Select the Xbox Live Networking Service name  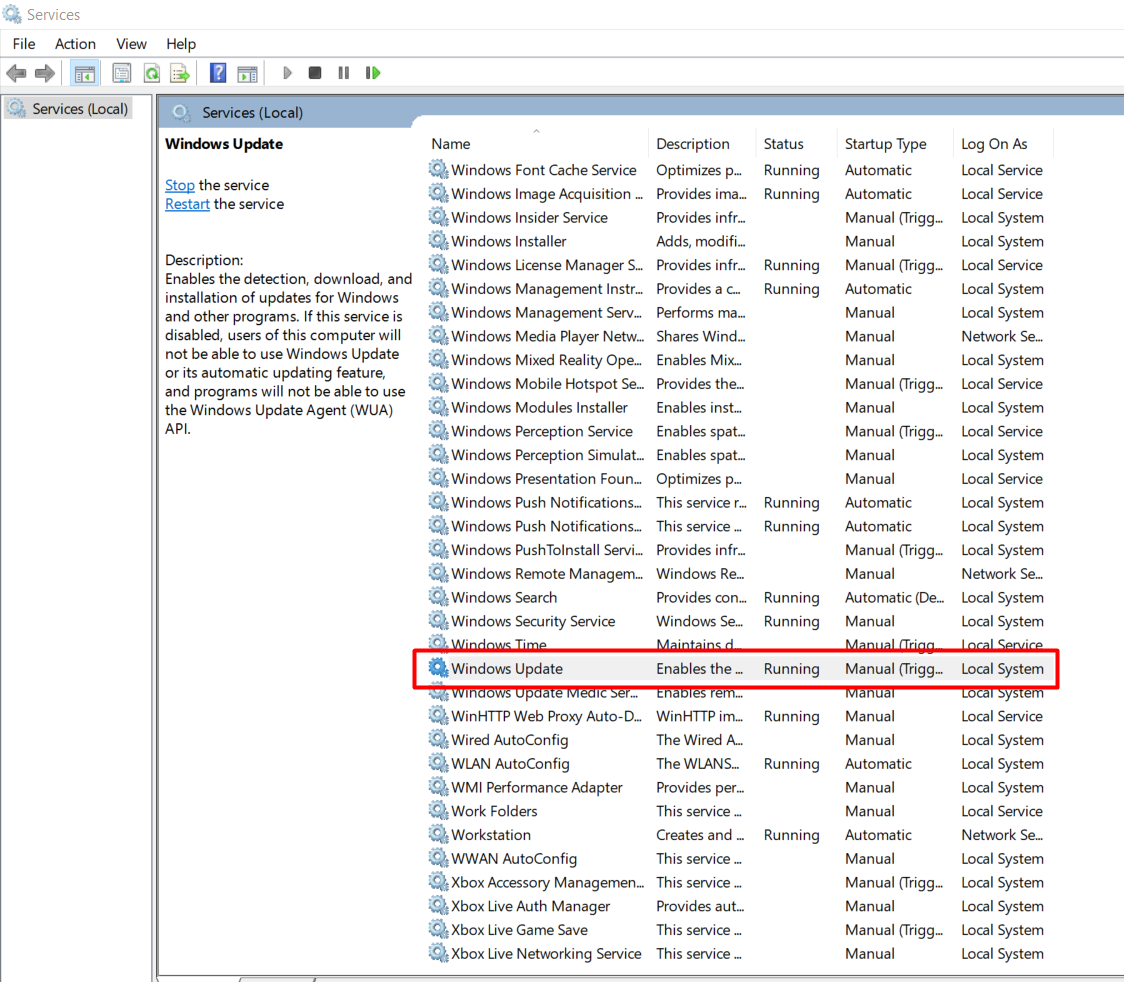(546, 953)
